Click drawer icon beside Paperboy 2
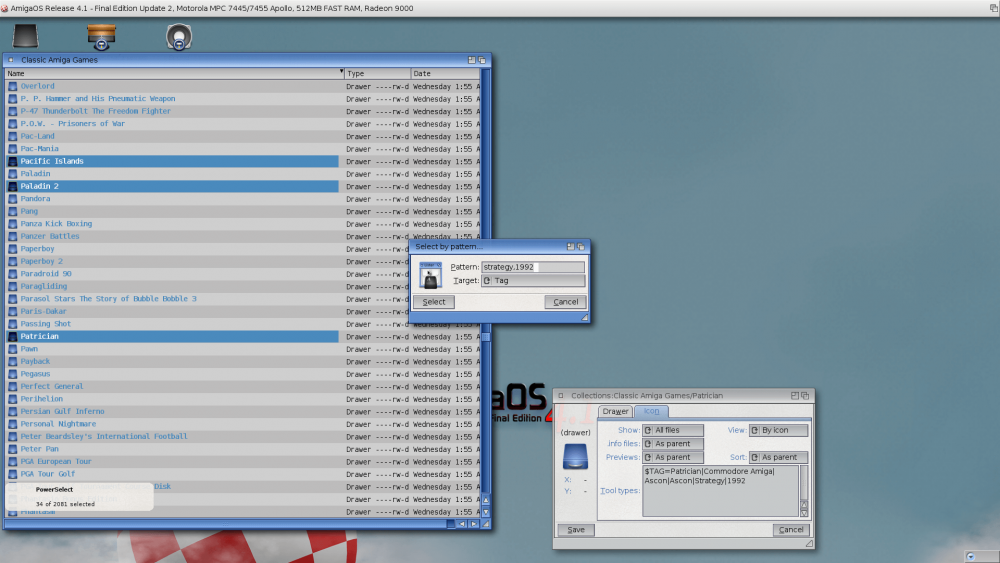1000x563 pixels. [x=13, y=261]
